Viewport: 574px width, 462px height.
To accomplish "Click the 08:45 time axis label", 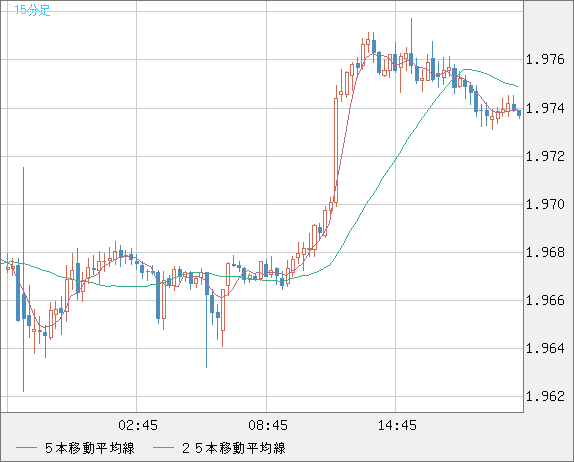I will click(268, 425).
